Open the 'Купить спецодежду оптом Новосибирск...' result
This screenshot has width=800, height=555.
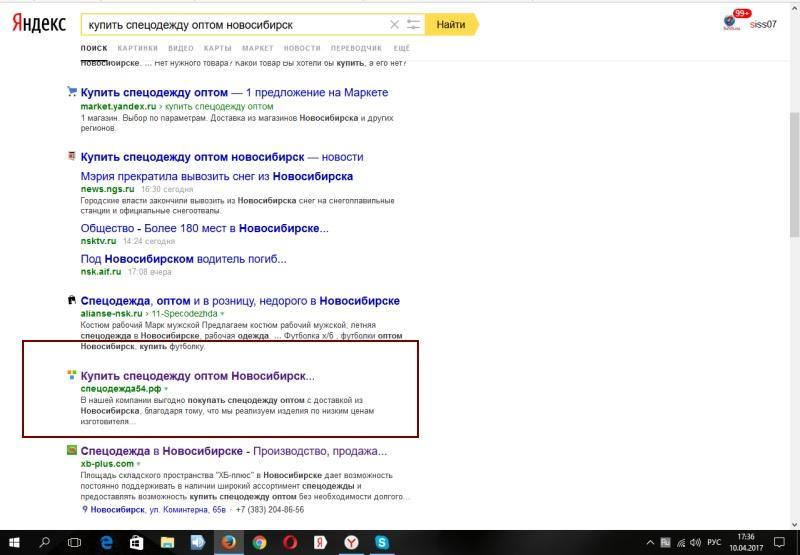[x=197, y=376]
